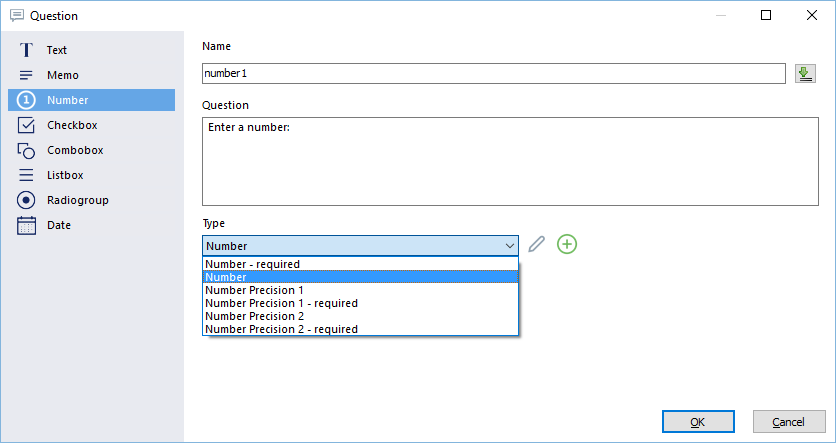The width and height of the screenshot is (836, 443).
Task: Click the green download arrow beside Name
Action: pos(805,74)
